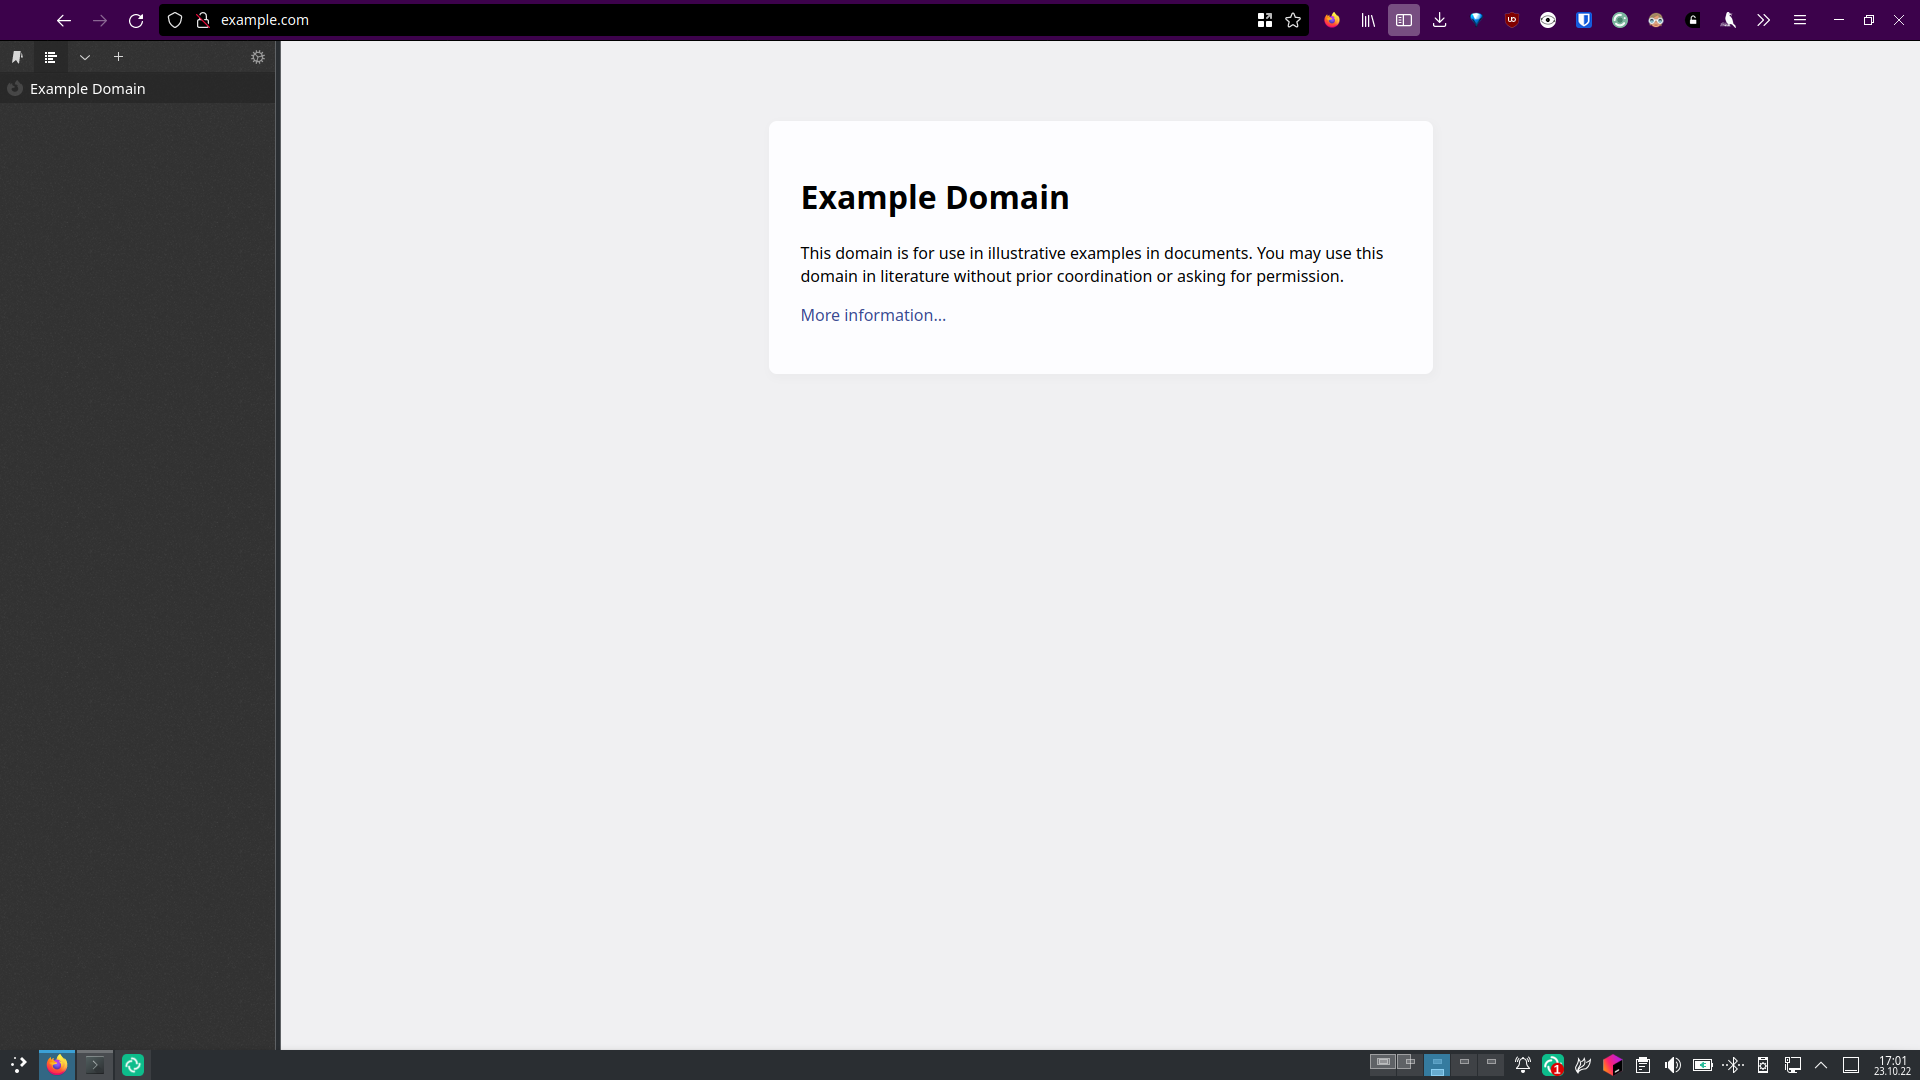Open sidebar settings gear
Image resolution: width=1920 pixels, height=1080 pixels.
(x=258, y=57)
